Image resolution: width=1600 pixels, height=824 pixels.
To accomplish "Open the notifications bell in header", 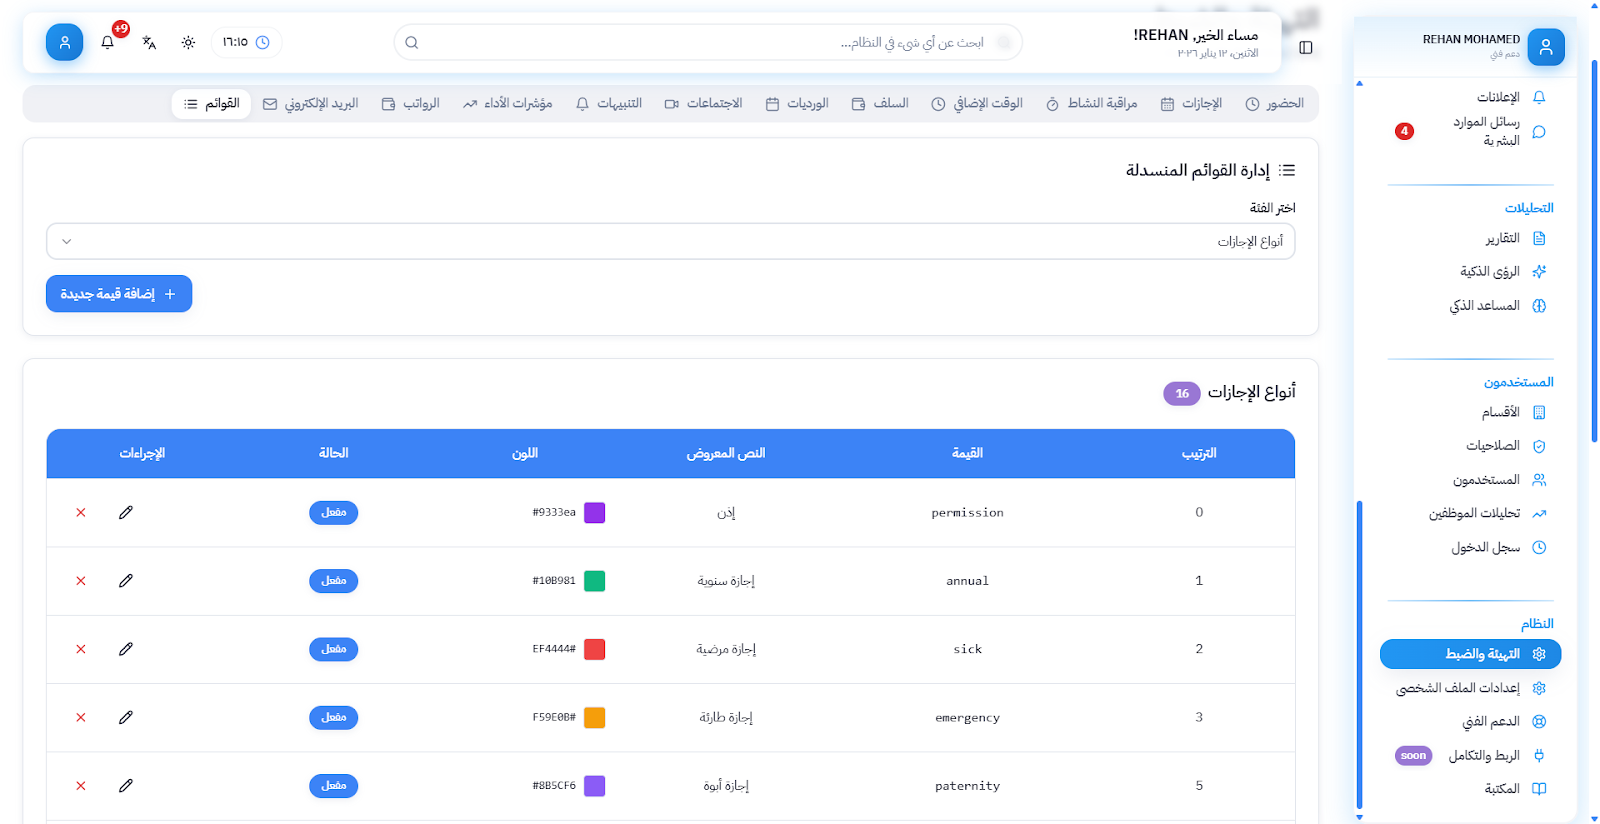I will tap(108, 43).
